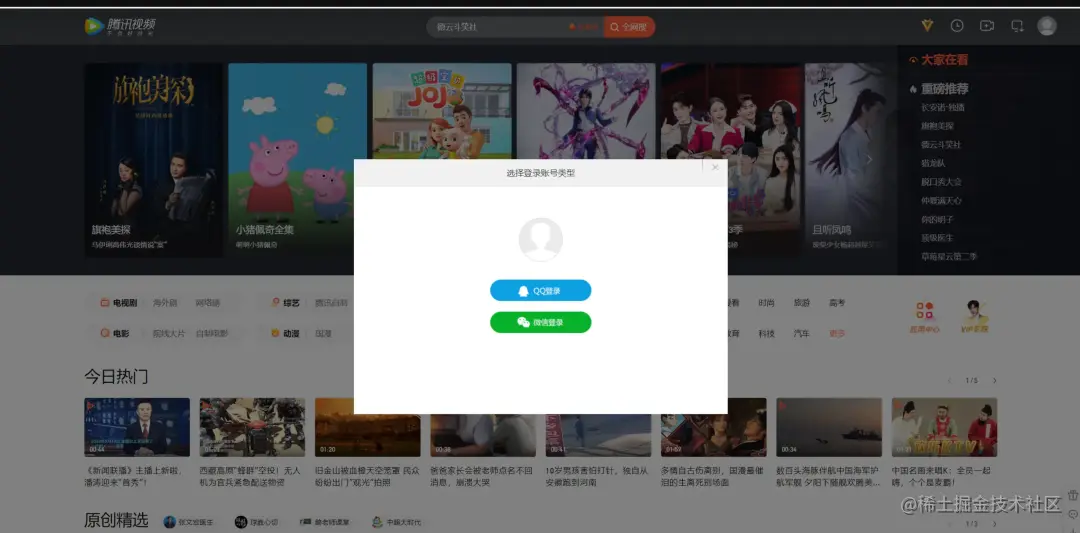This screenshot has height=533, width=1080.
Task: Select 重磅推荐 heading in the sidebar
Action: 945,89
